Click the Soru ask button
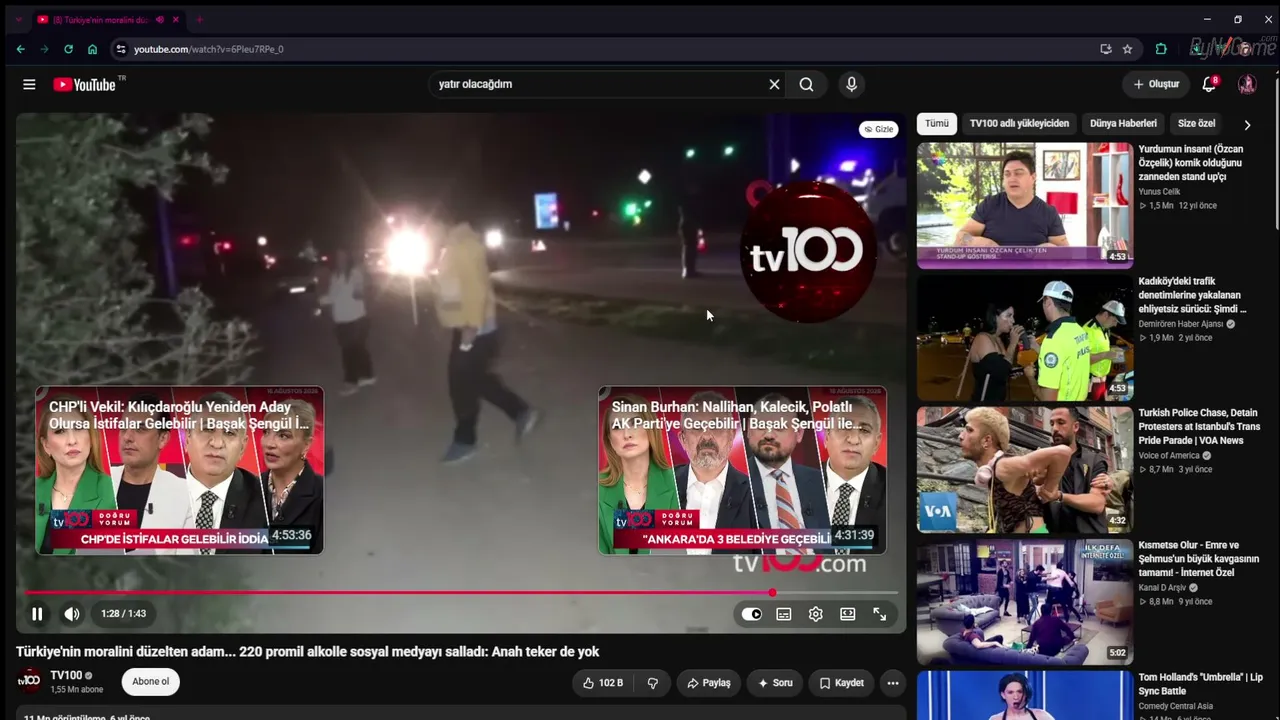This screenshot has width=1280, height=720. [x=775, y=683]
